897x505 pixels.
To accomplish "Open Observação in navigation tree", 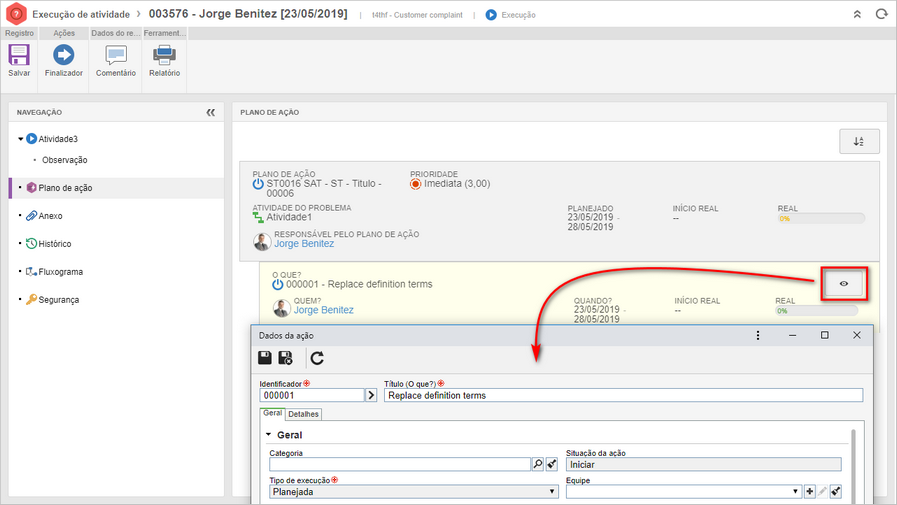I will click(x=65, y=160).
